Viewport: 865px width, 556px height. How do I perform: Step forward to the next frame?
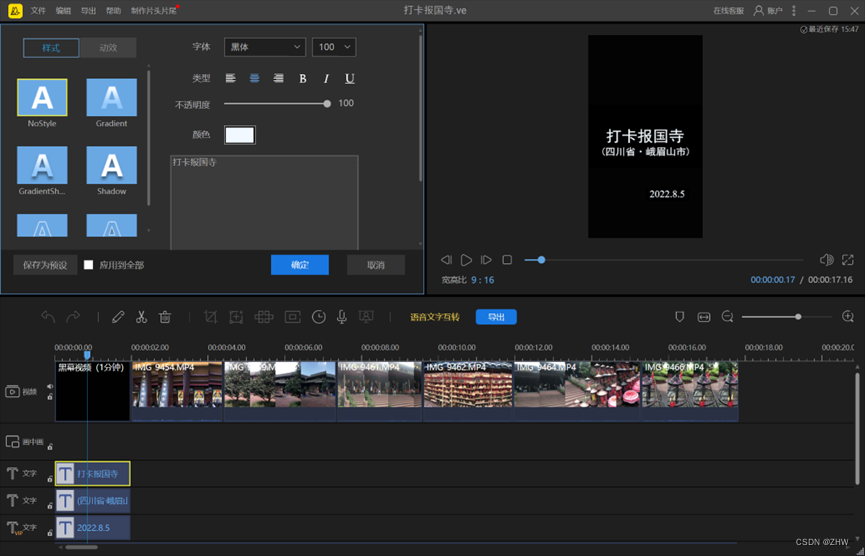pyautogui.click(x=486, y=260)
